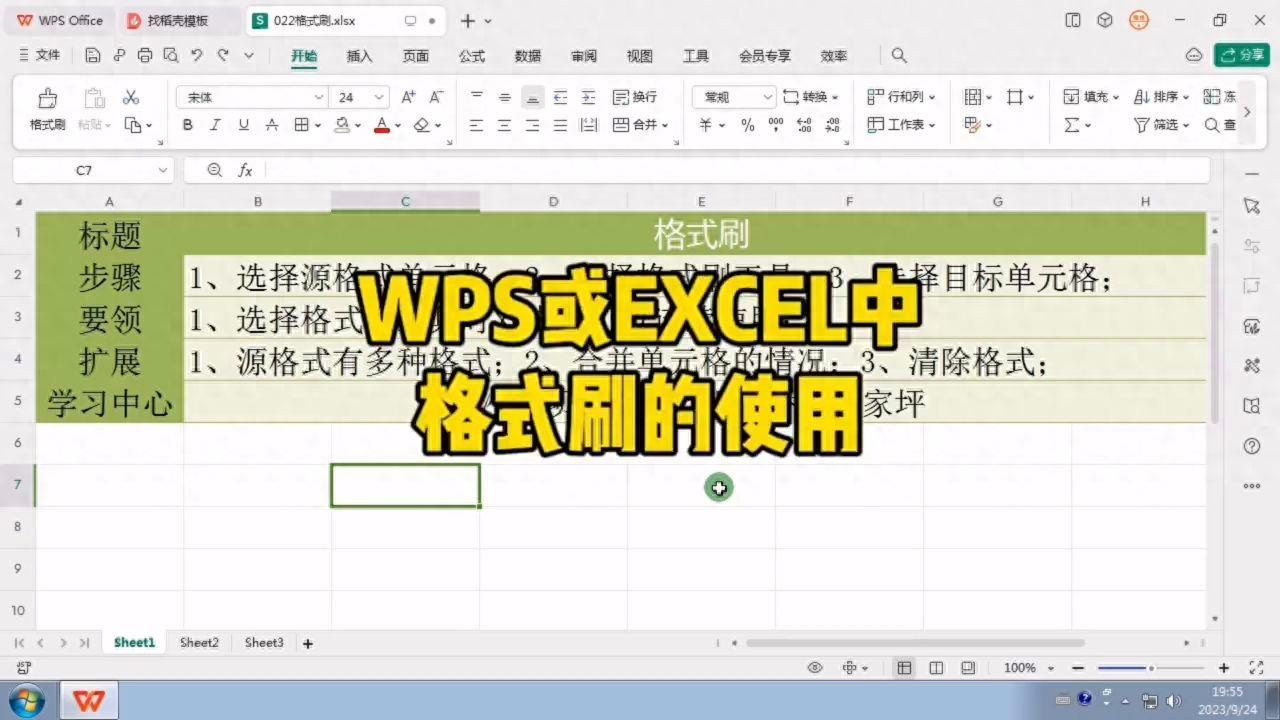Image resolution: width=1280 pixels, height=720 pixels.
Task: Decrease font size with A- icon
Action: point(436,97)
